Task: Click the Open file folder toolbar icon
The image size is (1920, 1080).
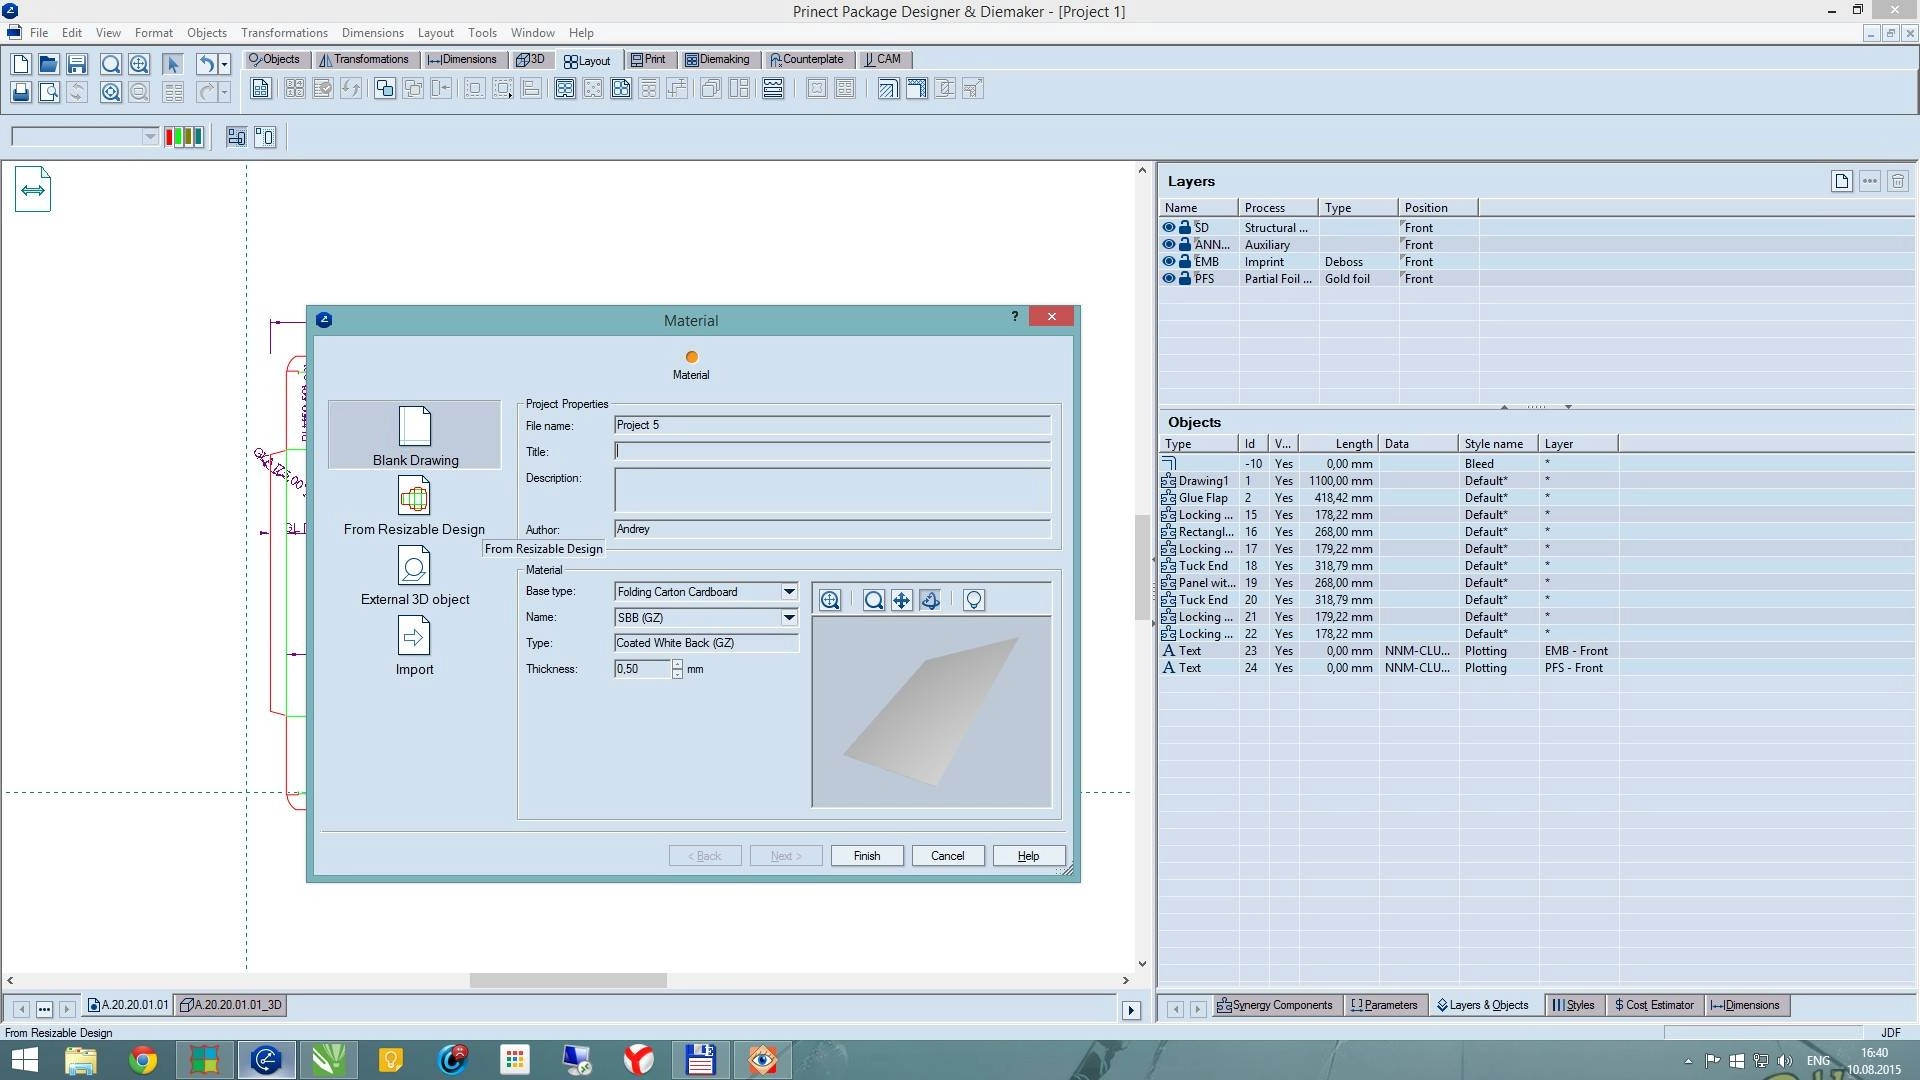Action: [48, 64]
